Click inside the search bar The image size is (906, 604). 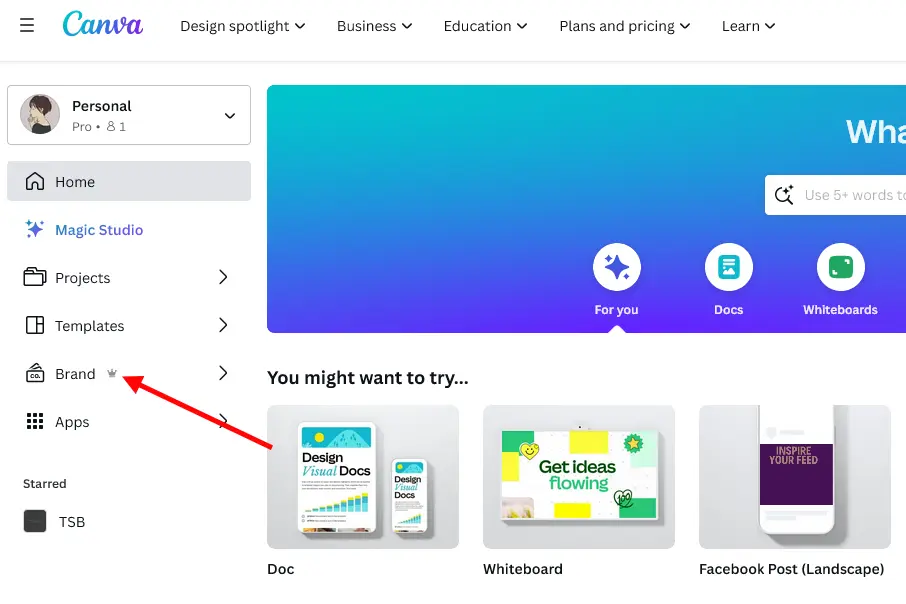(860, 195)
